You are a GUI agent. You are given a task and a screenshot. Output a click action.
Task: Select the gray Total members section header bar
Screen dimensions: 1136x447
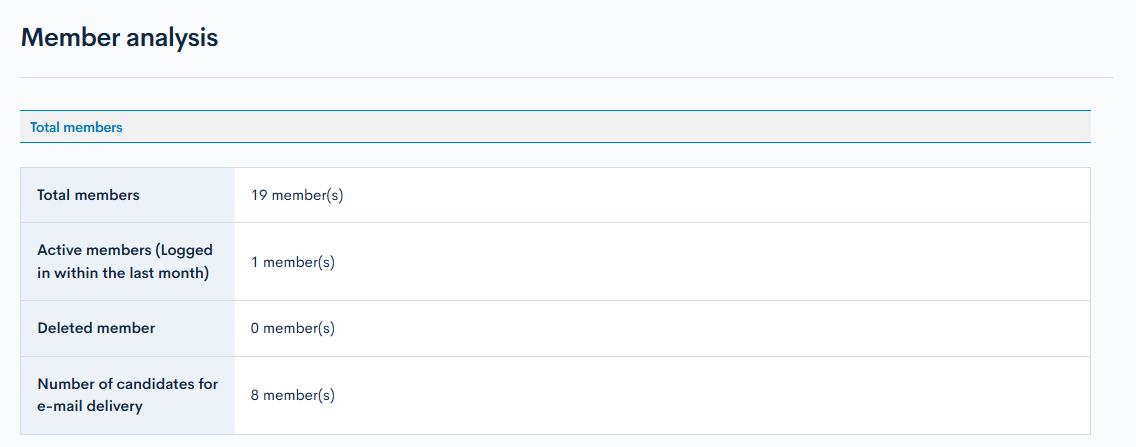(600, 127)
